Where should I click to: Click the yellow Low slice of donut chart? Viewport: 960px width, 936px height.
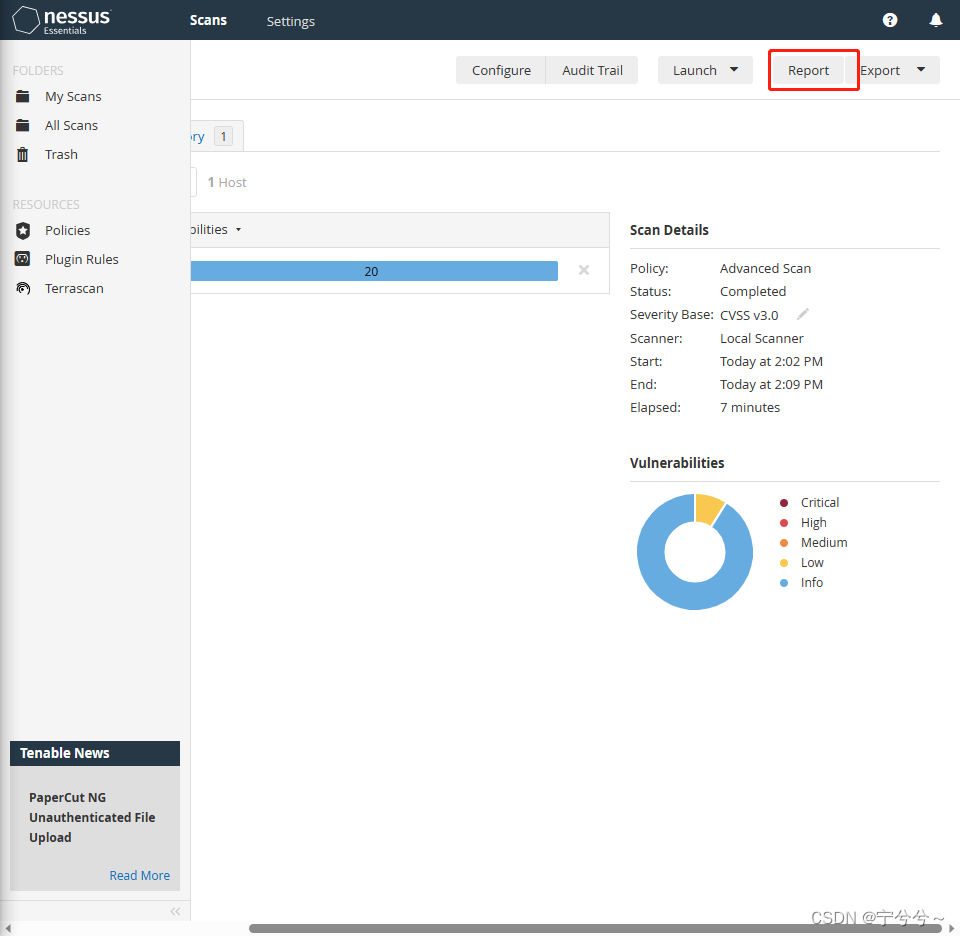[x=709, y=508]
